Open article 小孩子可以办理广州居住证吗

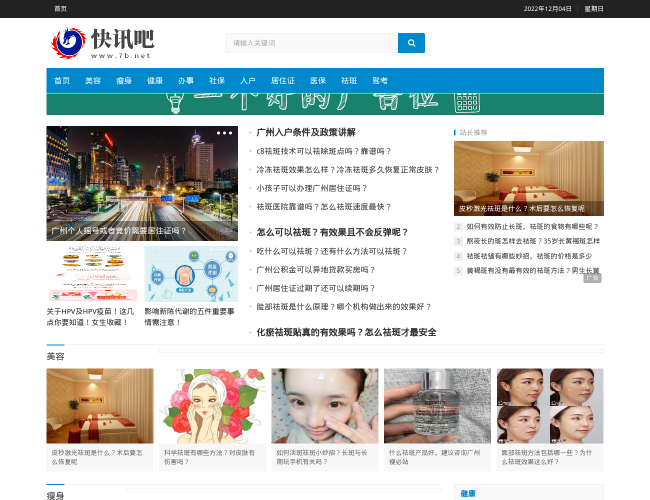311,188
